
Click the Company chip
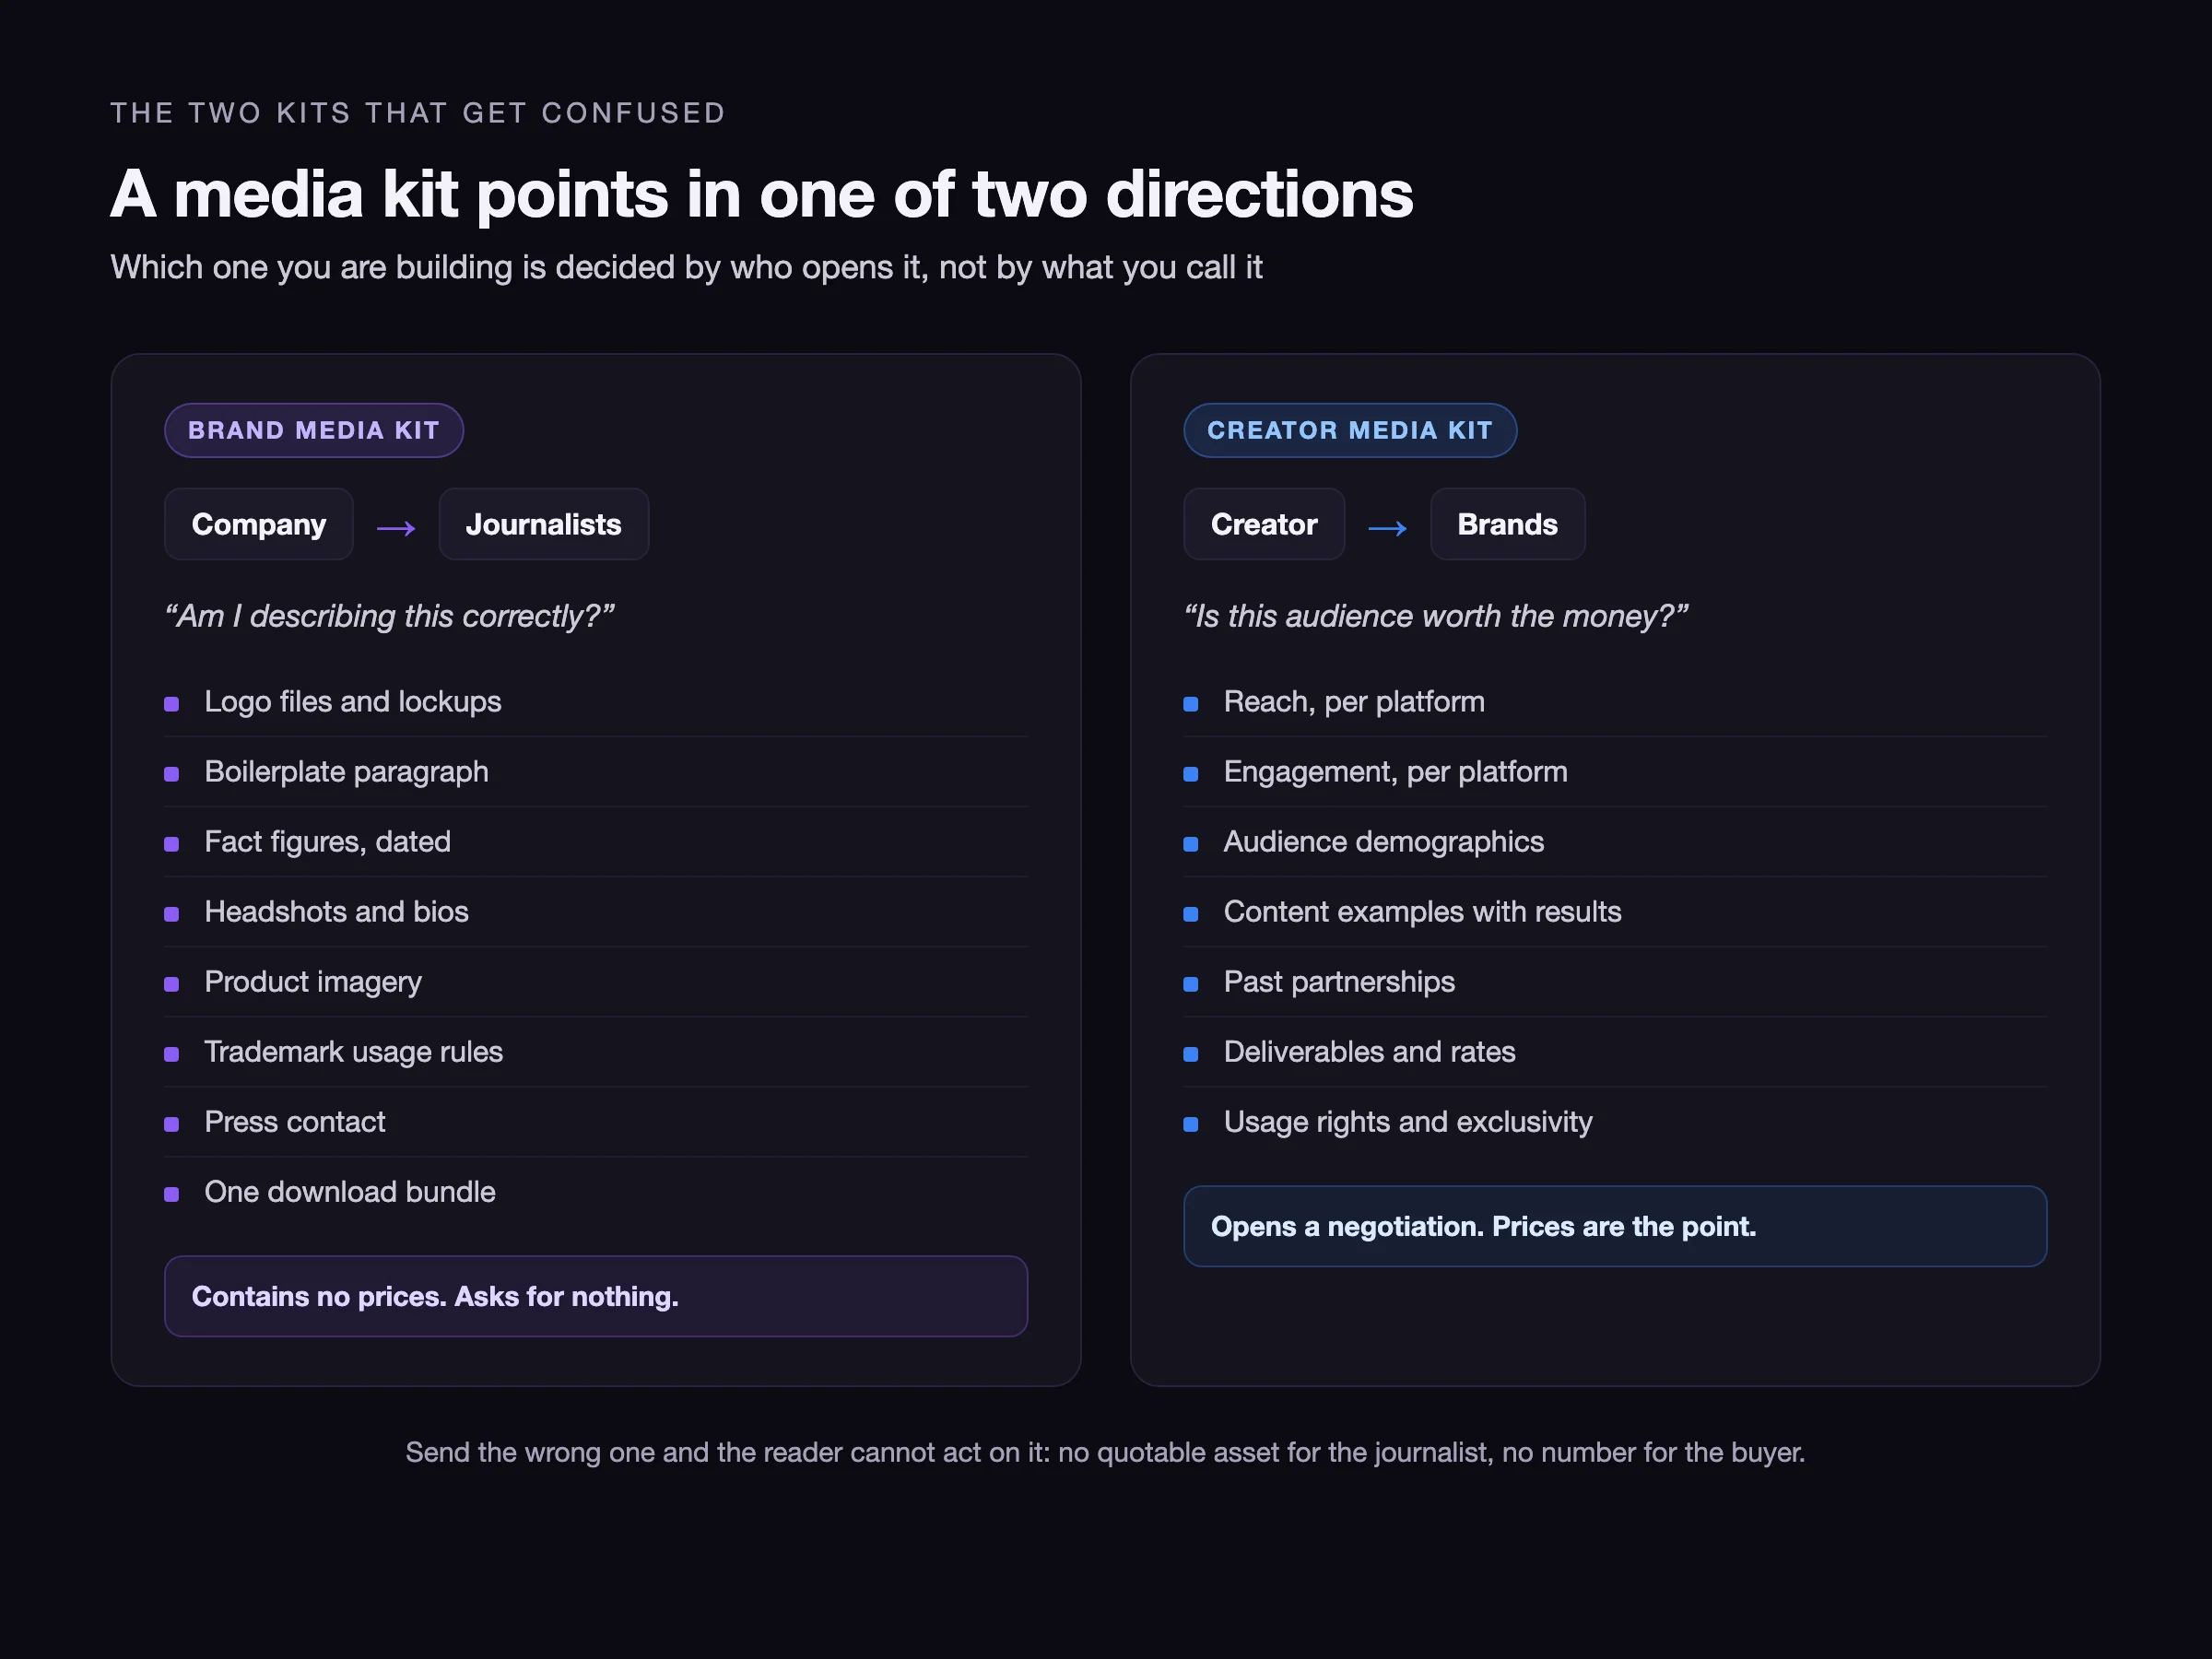[x=259, y=524]
